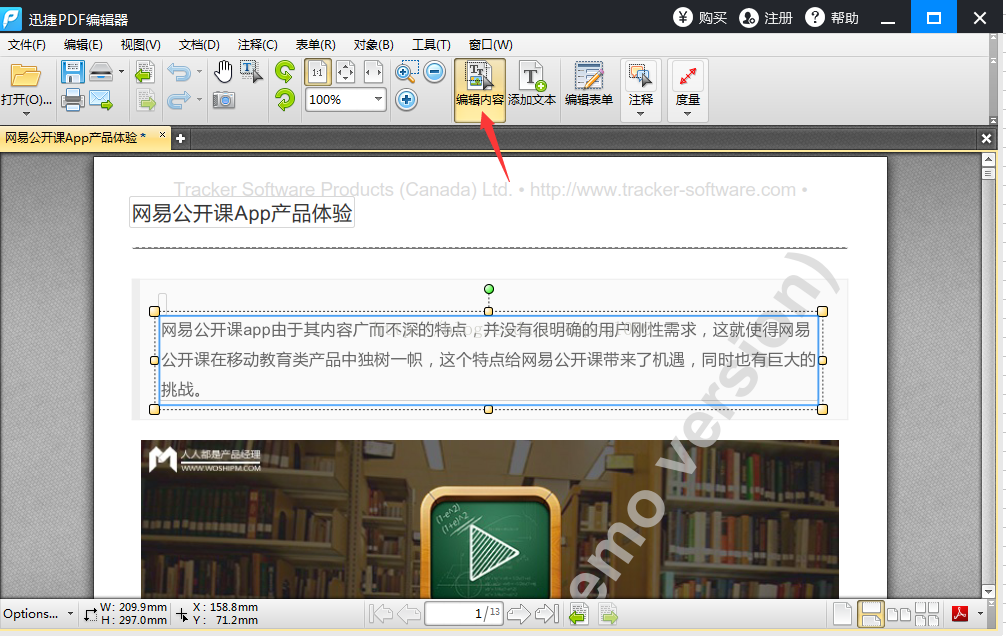
Task: Open the 表单(R) menu
Action: coord(316,45)
